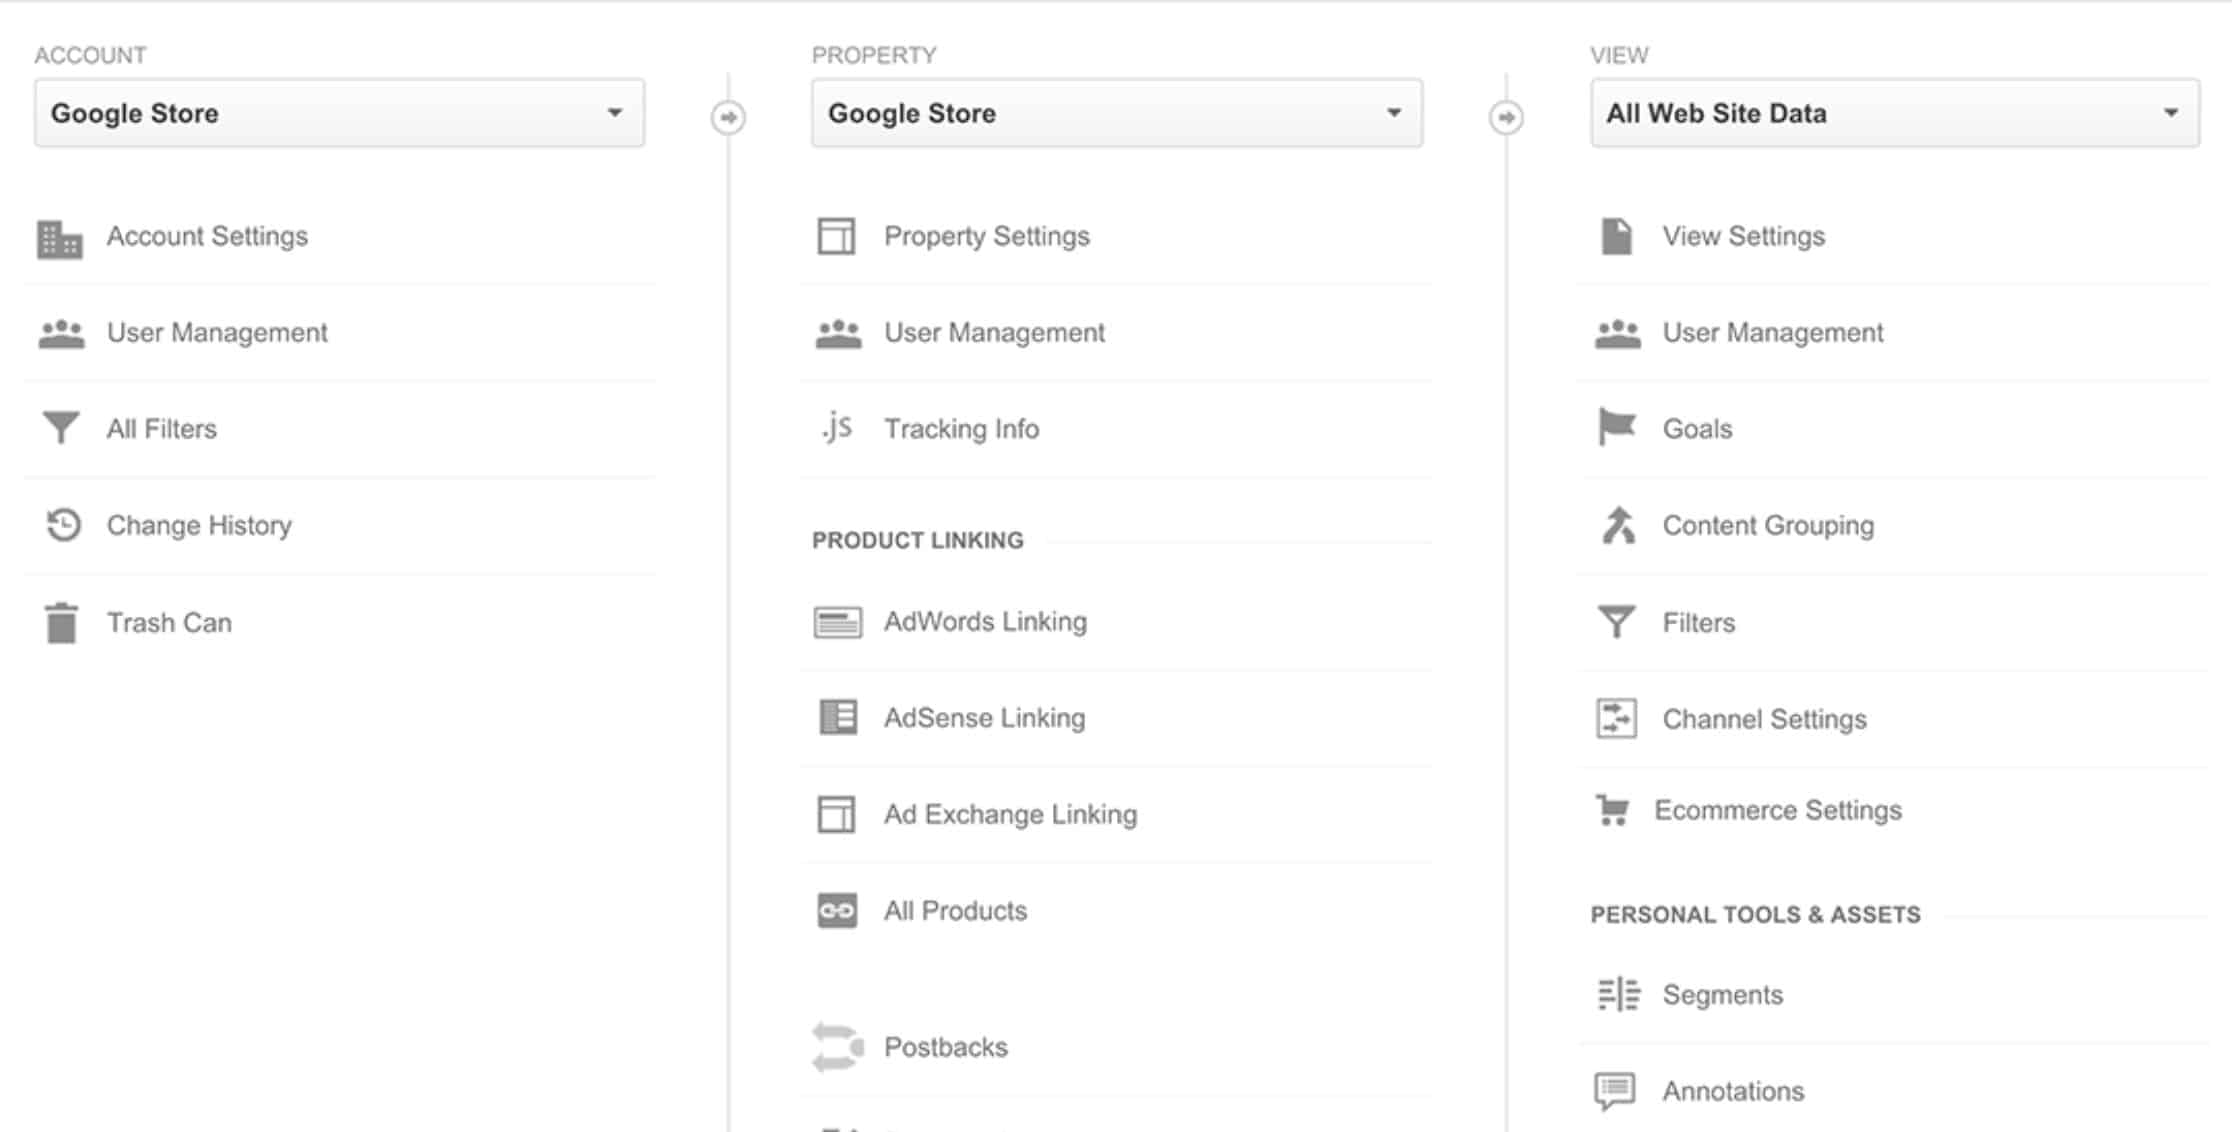Click the Ecommerce Settings shopping cart icon
Viewport: 2232px width, 1132px height.
click(1615, 810)
